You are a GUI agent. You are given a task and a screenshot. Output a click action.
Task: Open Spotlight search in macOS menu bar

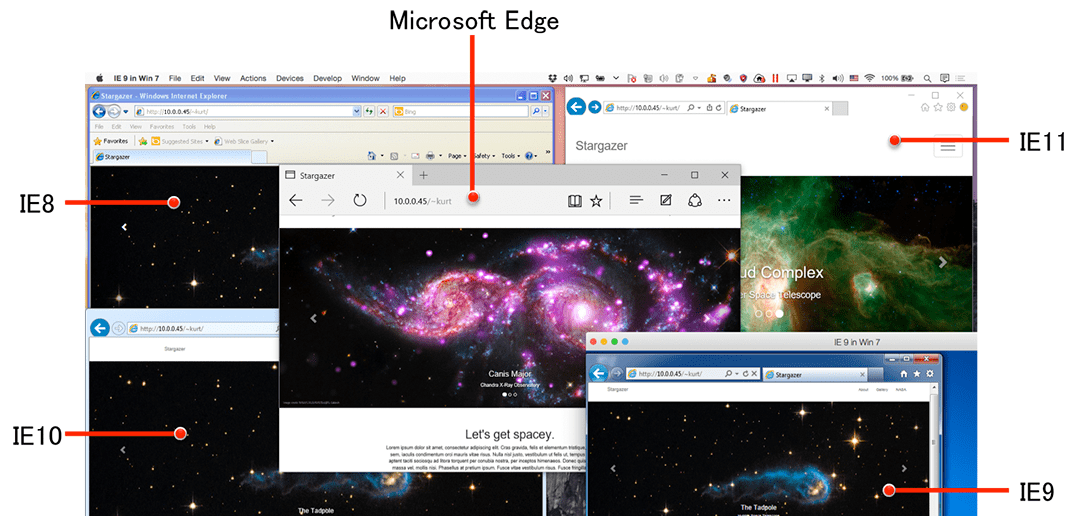click(927, 78)
